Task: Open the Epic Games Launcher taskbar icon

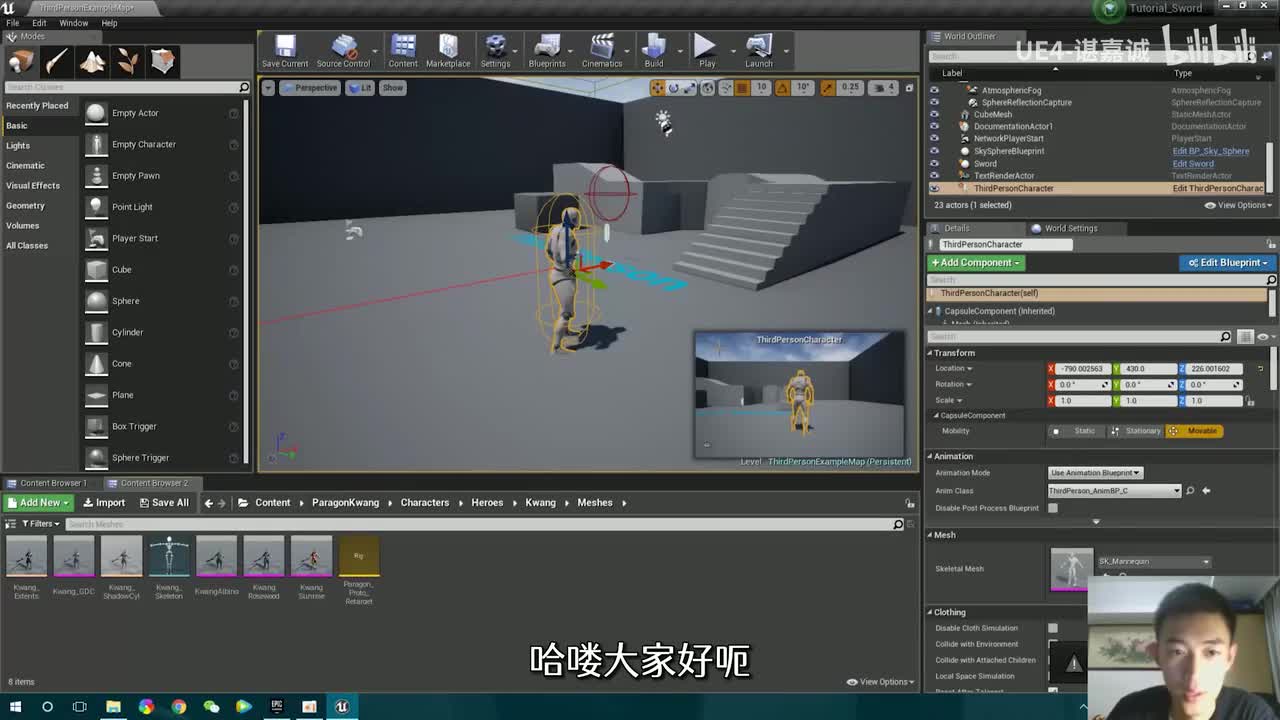Action: pos(277,706)
